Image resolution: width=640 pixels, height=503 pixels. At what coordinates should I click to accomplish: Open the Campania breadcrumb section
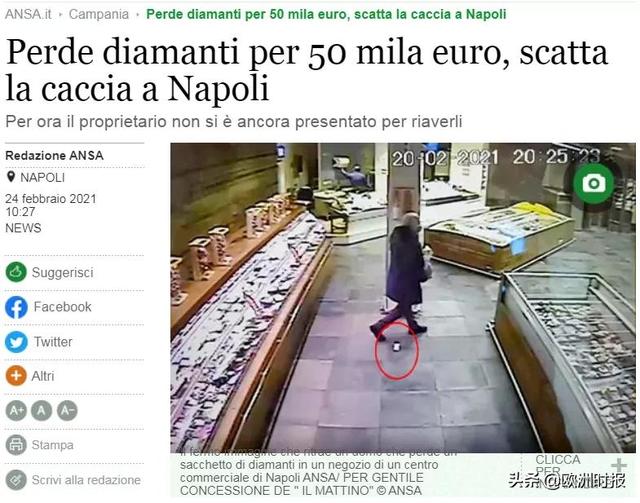99,14
